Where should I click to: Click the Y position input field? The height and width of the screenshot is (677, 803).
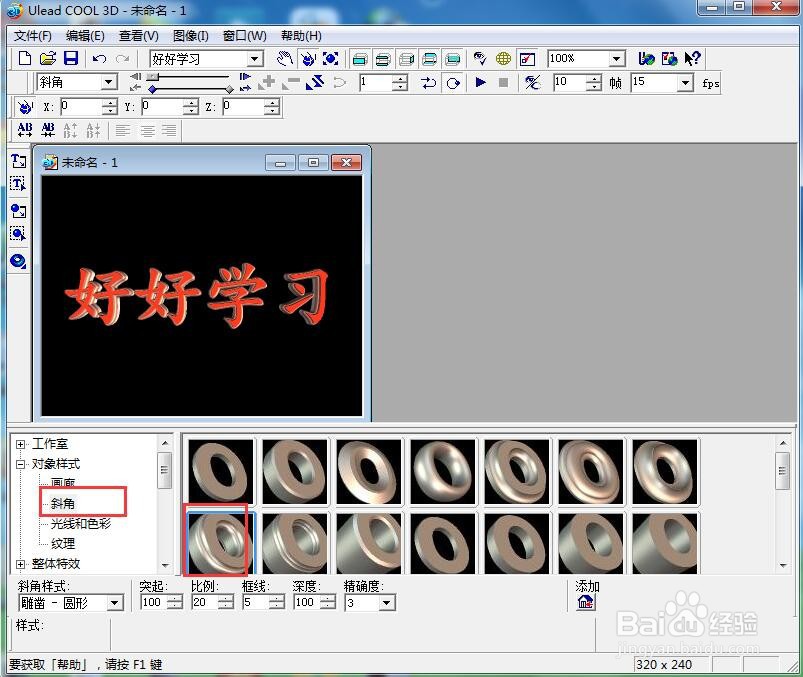click(163, 107)
